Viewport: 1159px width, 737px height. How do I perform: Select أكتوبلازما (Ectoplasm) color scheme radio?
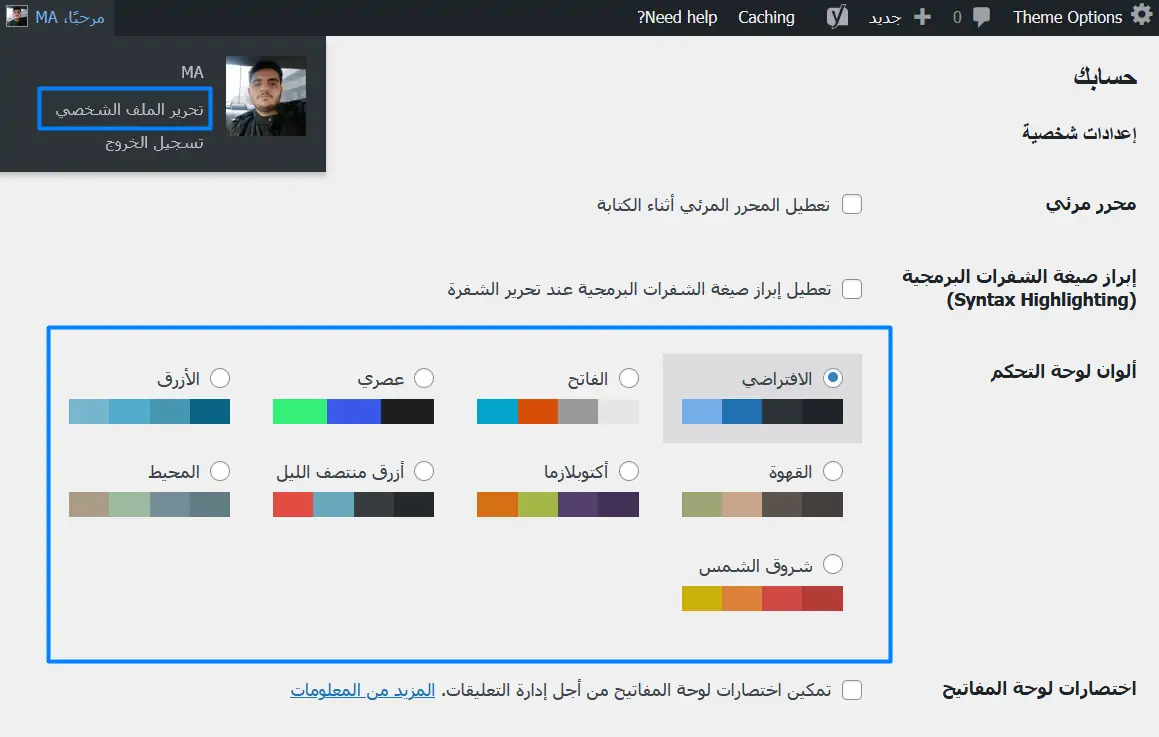[x=628, y=471]
